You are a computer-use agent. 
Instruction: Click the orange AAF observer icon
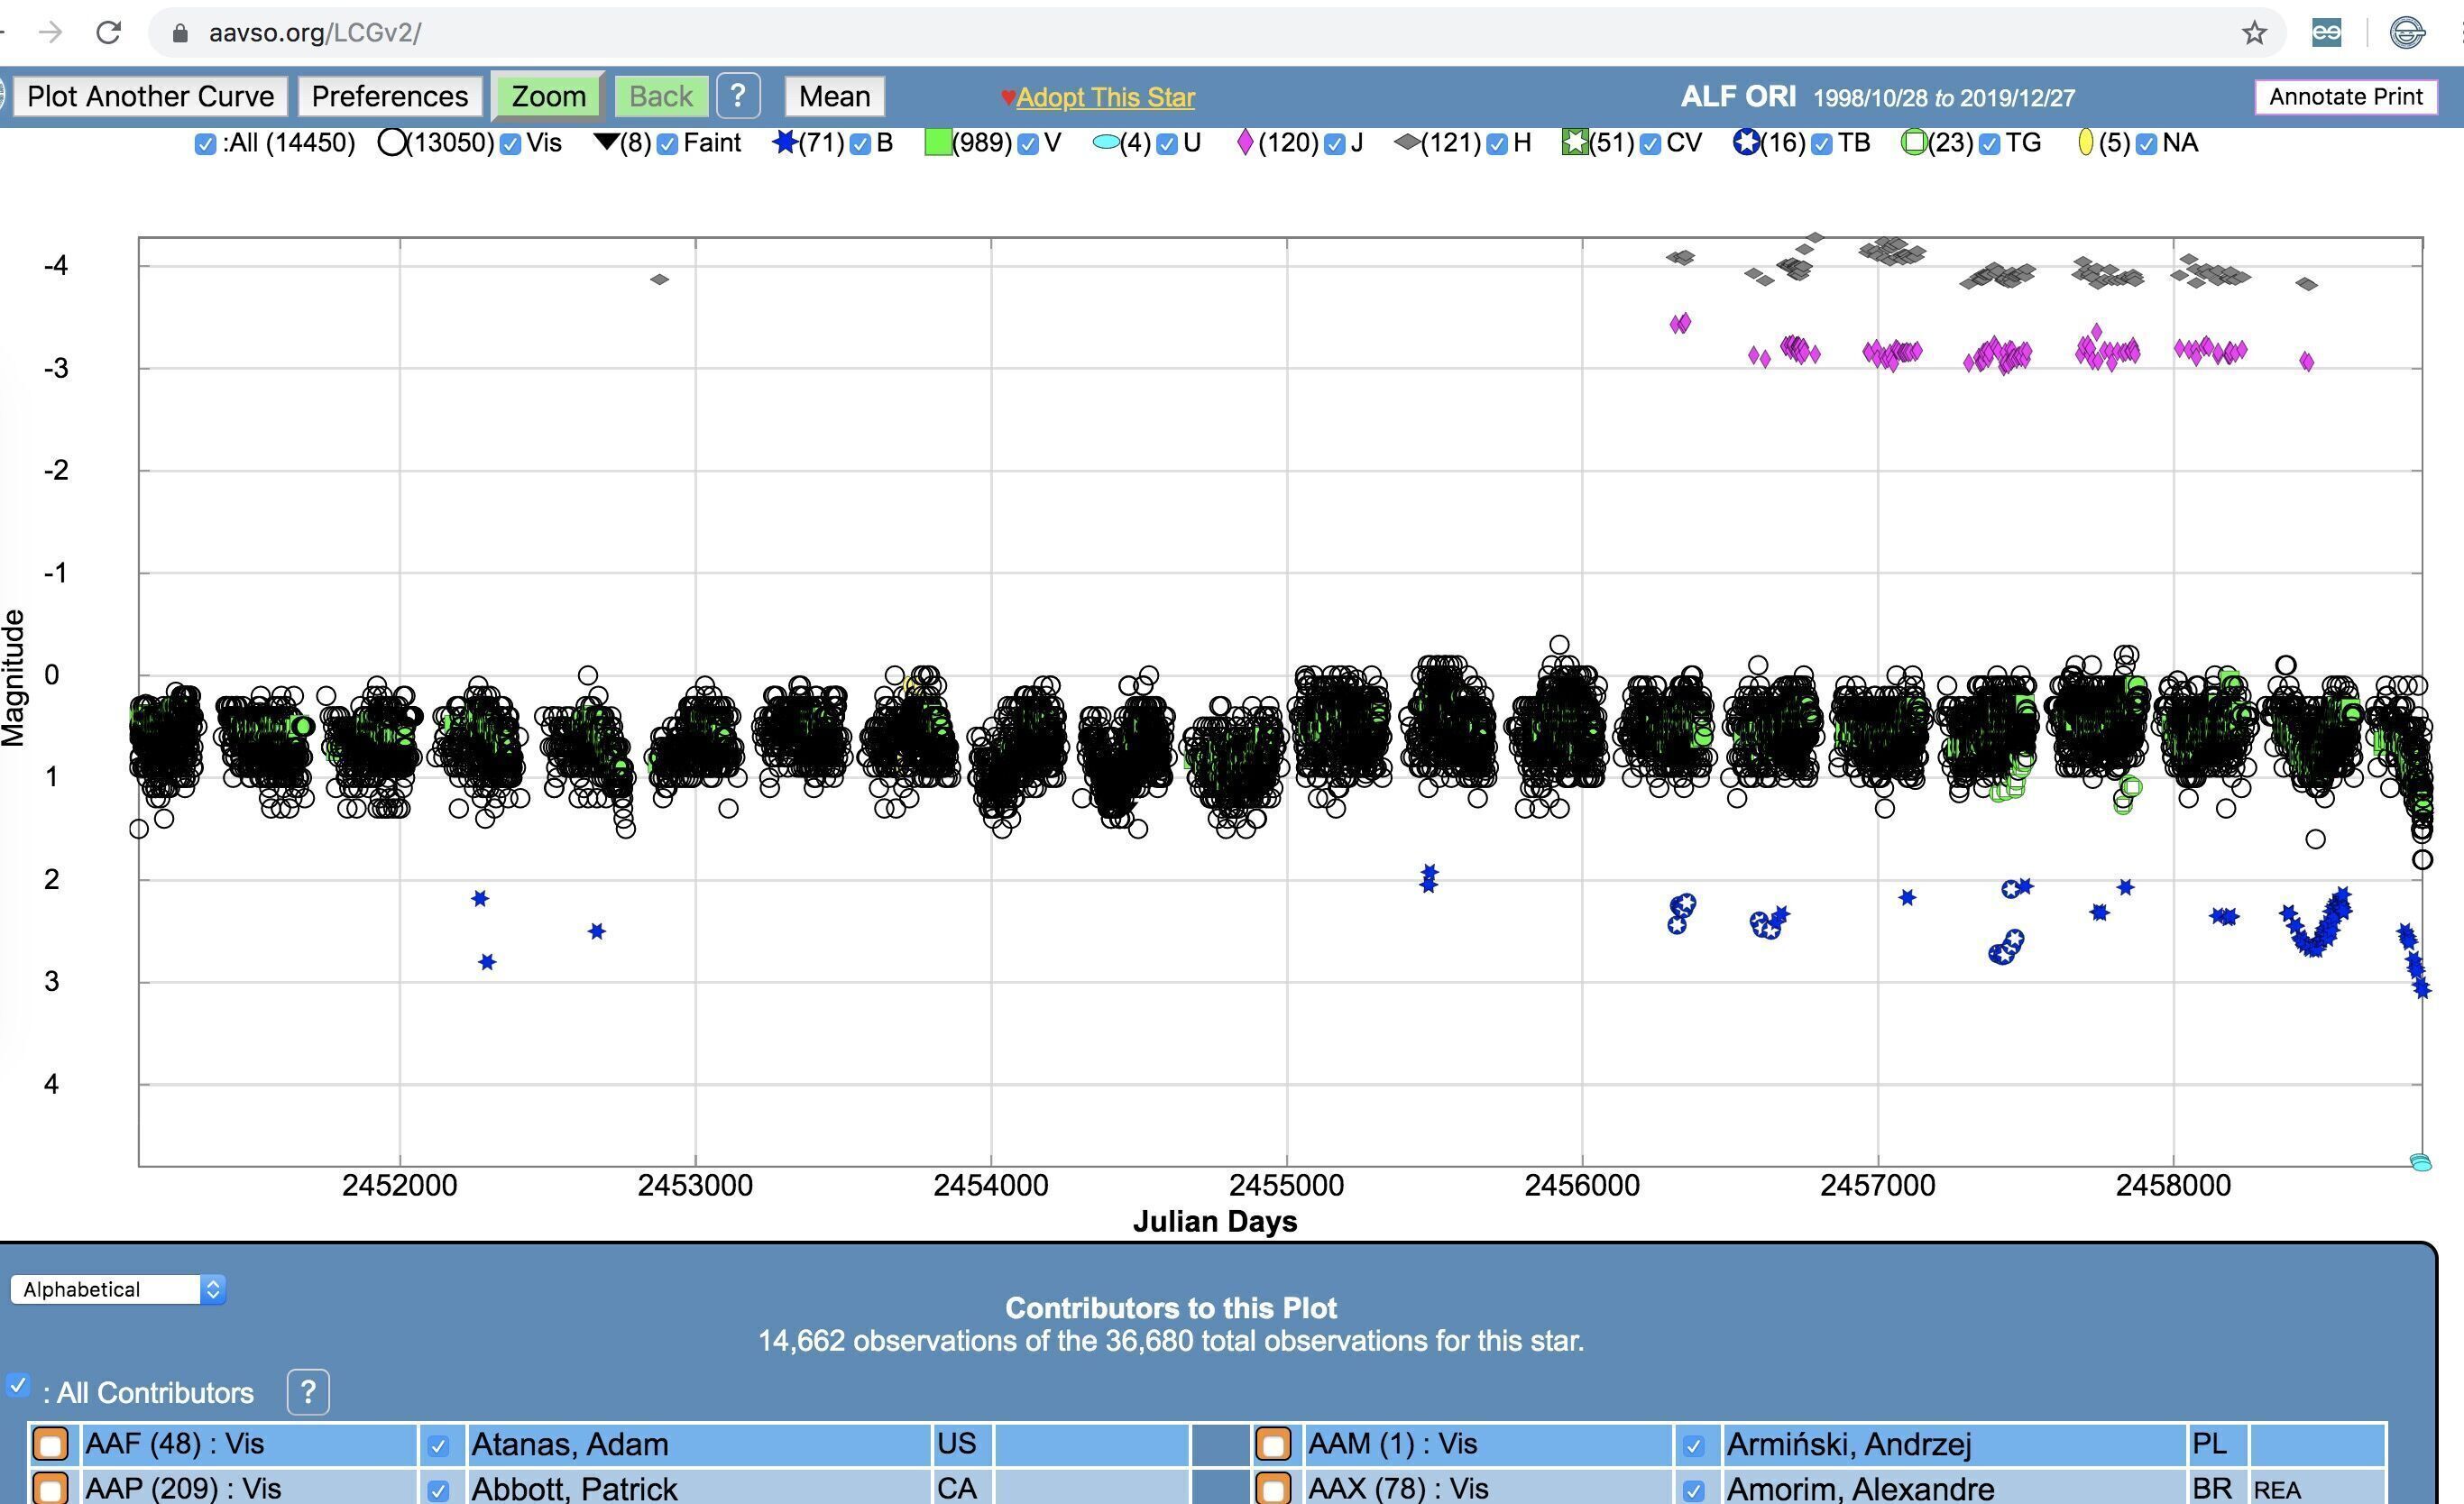(x=51, y=1444)
